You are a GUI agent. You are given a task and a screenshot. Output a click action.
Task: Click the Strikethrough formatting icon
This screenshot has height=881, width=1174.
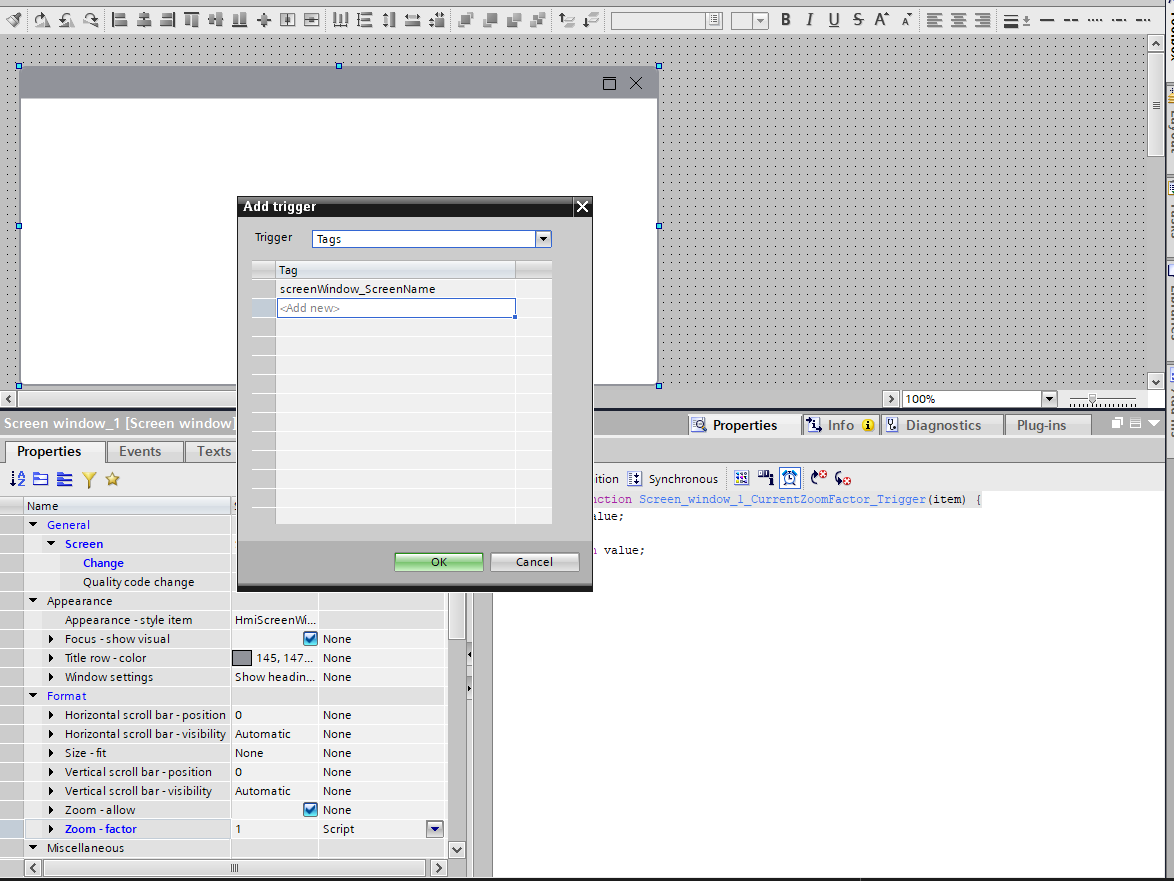858,20
